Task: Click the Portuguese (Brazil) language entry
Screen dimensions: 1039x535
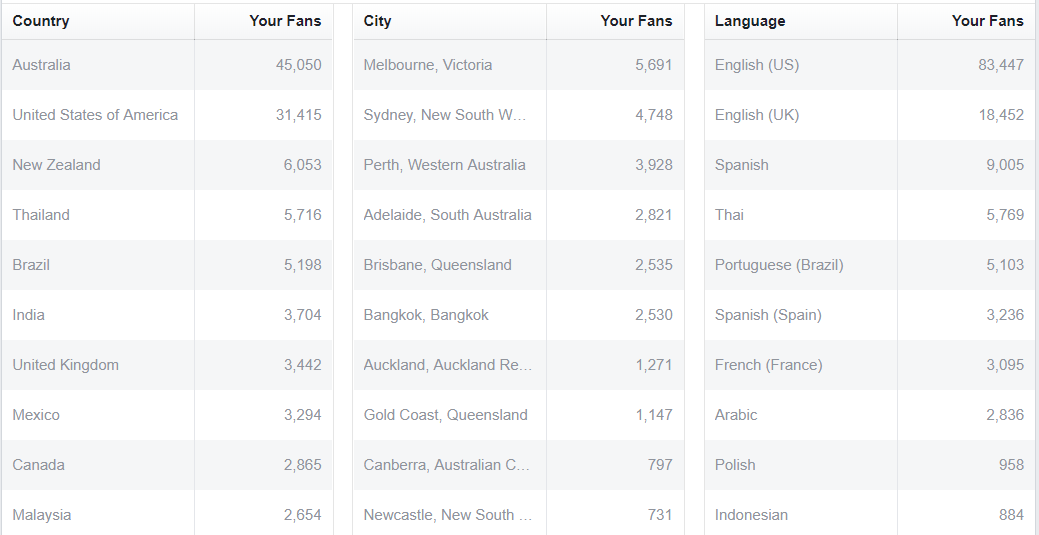Action: click(869, 265)
